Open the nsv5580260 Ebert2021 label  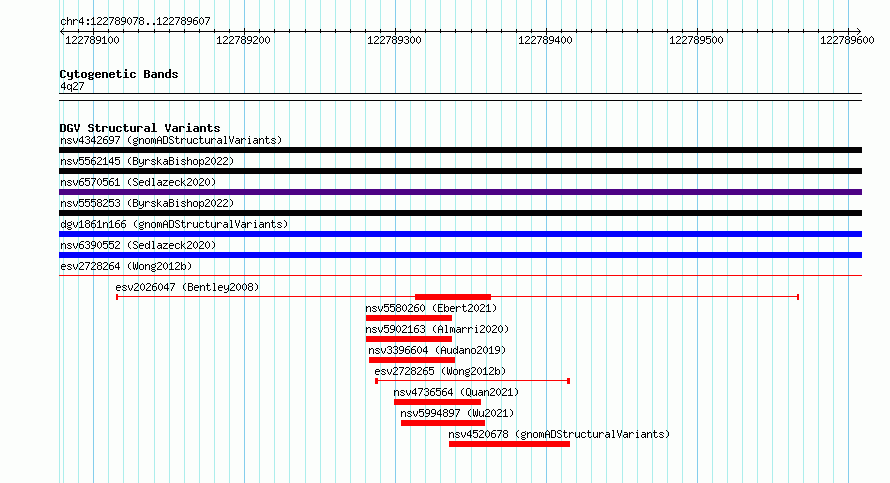coord(431,308)
